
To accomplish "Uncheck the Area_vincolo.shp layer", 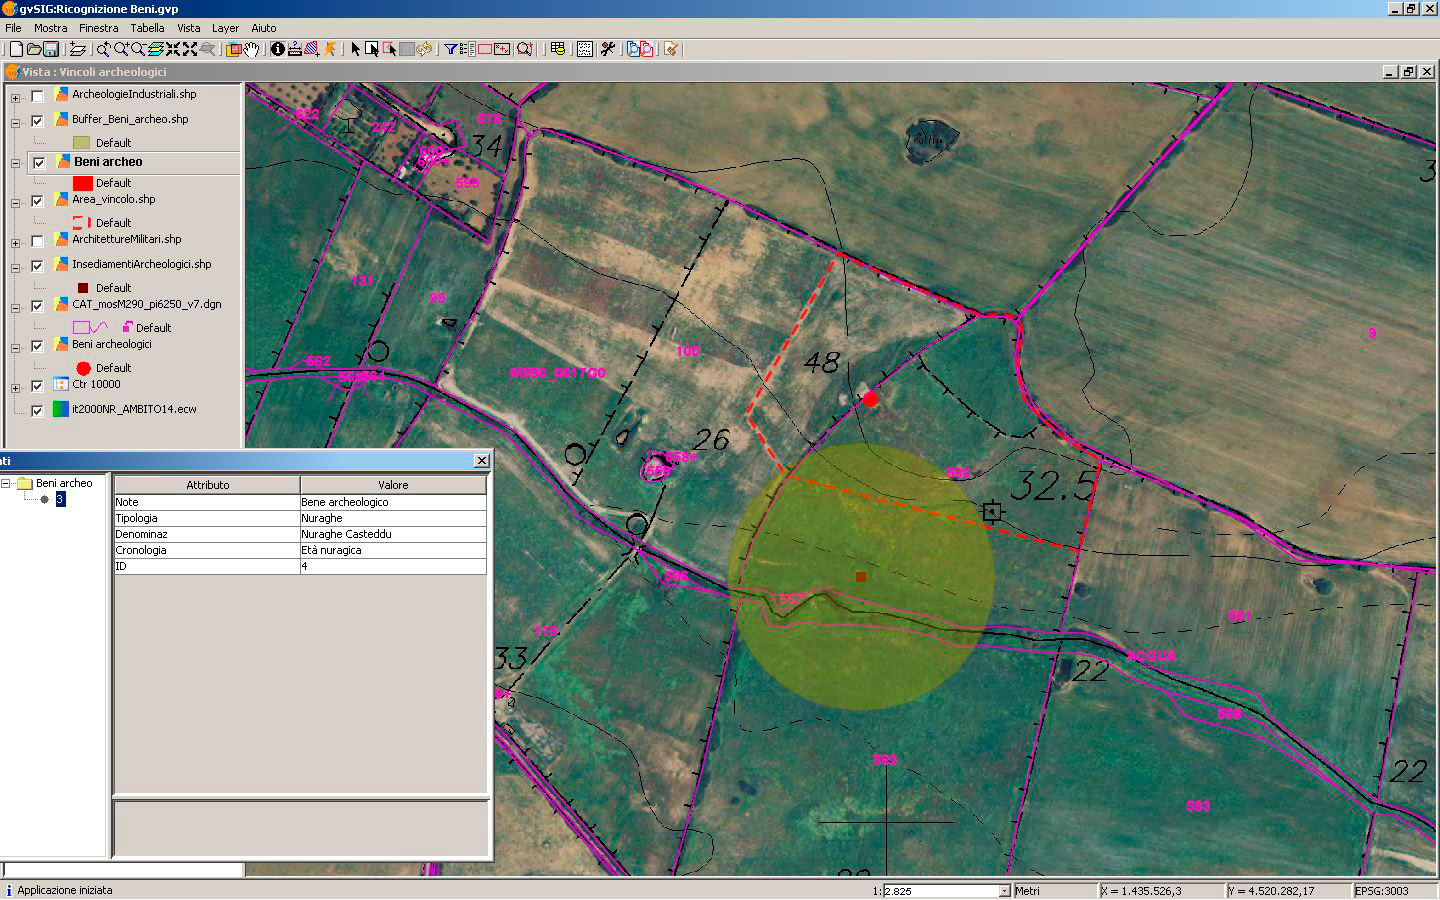I will tap(37, 201).
